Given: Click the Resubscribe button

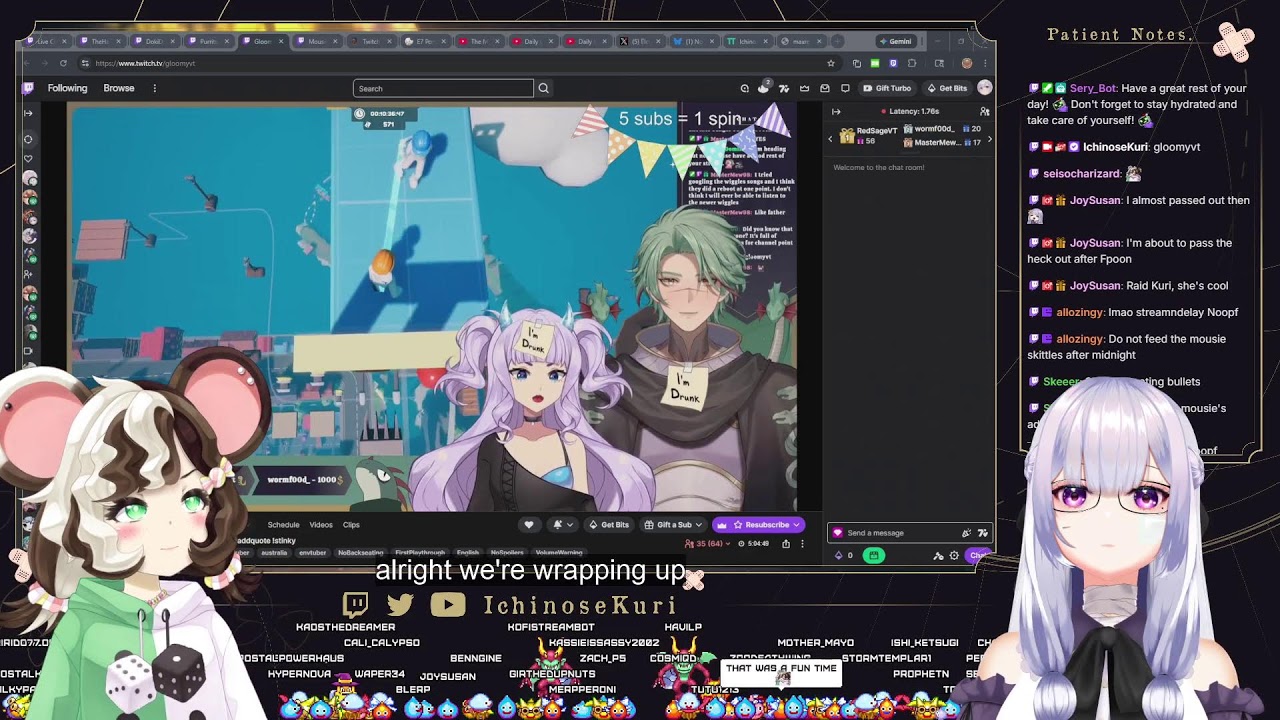Looking at the screenshot, I should click(757, 525).
